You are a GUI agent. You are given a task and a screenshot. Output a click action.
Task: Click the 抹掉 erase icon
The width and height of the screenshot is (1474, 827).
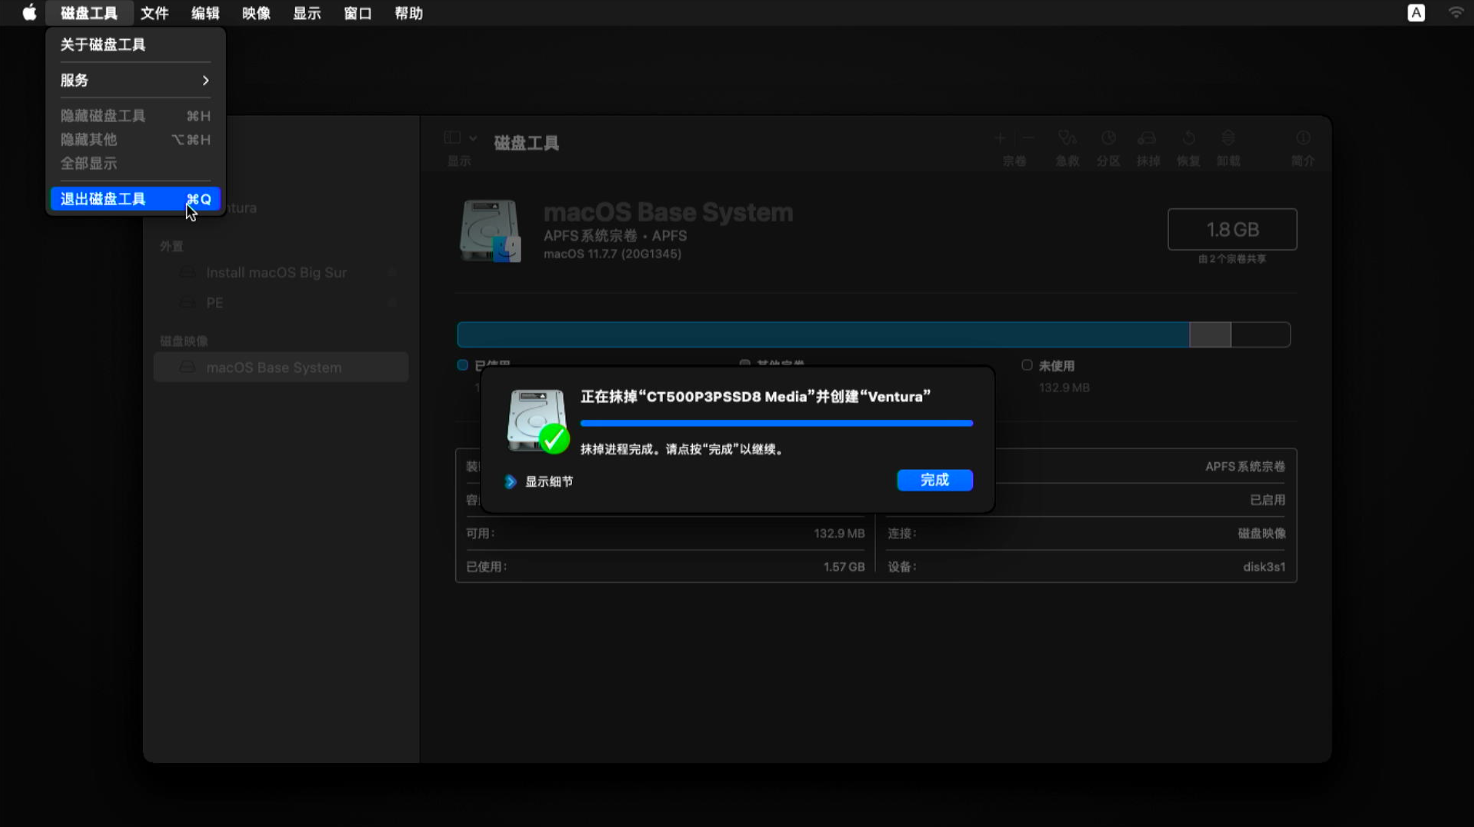tap(1147, 138)
